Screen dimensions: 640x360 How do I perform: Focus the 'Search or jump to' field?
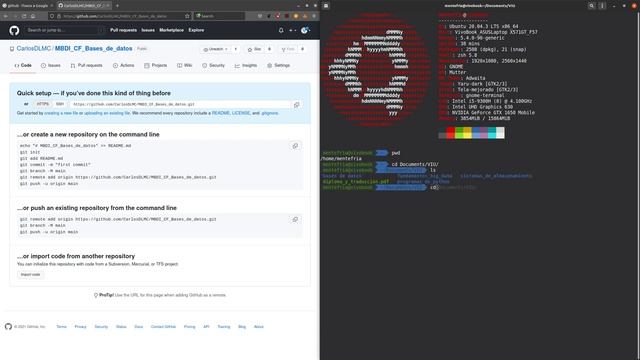pos(64,30)
